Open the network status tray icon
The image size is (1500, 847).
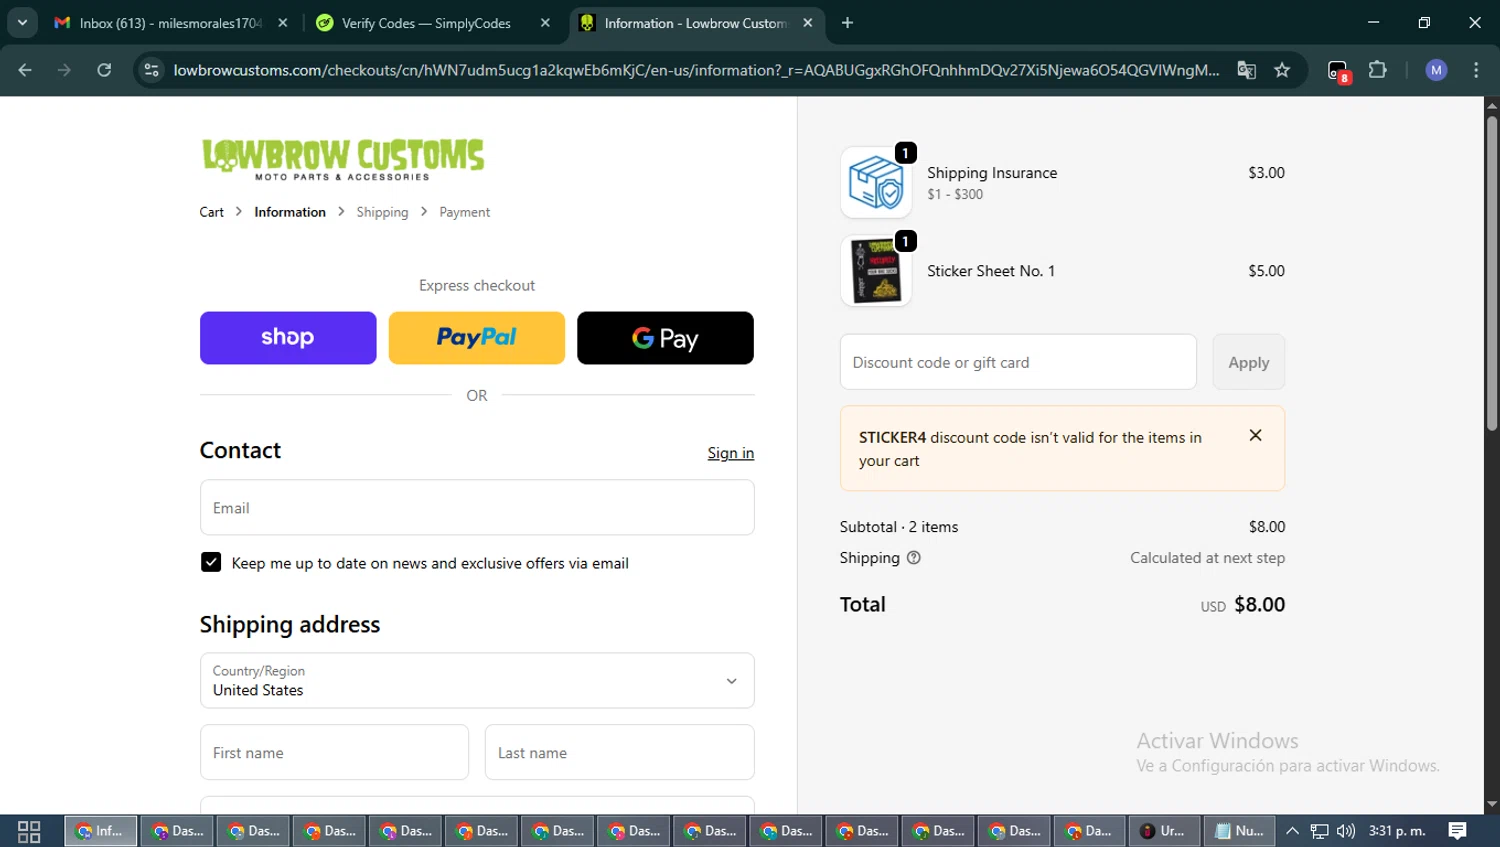(1319, 831)
